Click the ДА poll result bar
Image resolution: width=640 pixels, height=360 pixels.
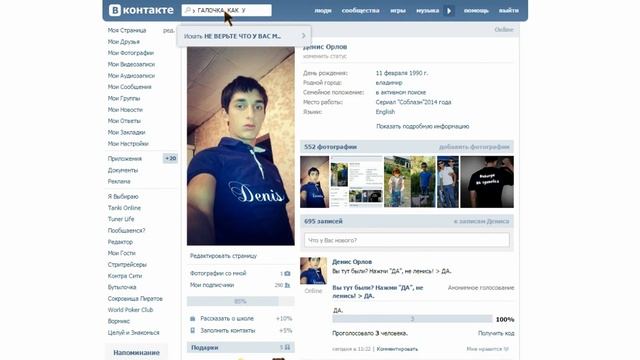click(x=412, y=319)
